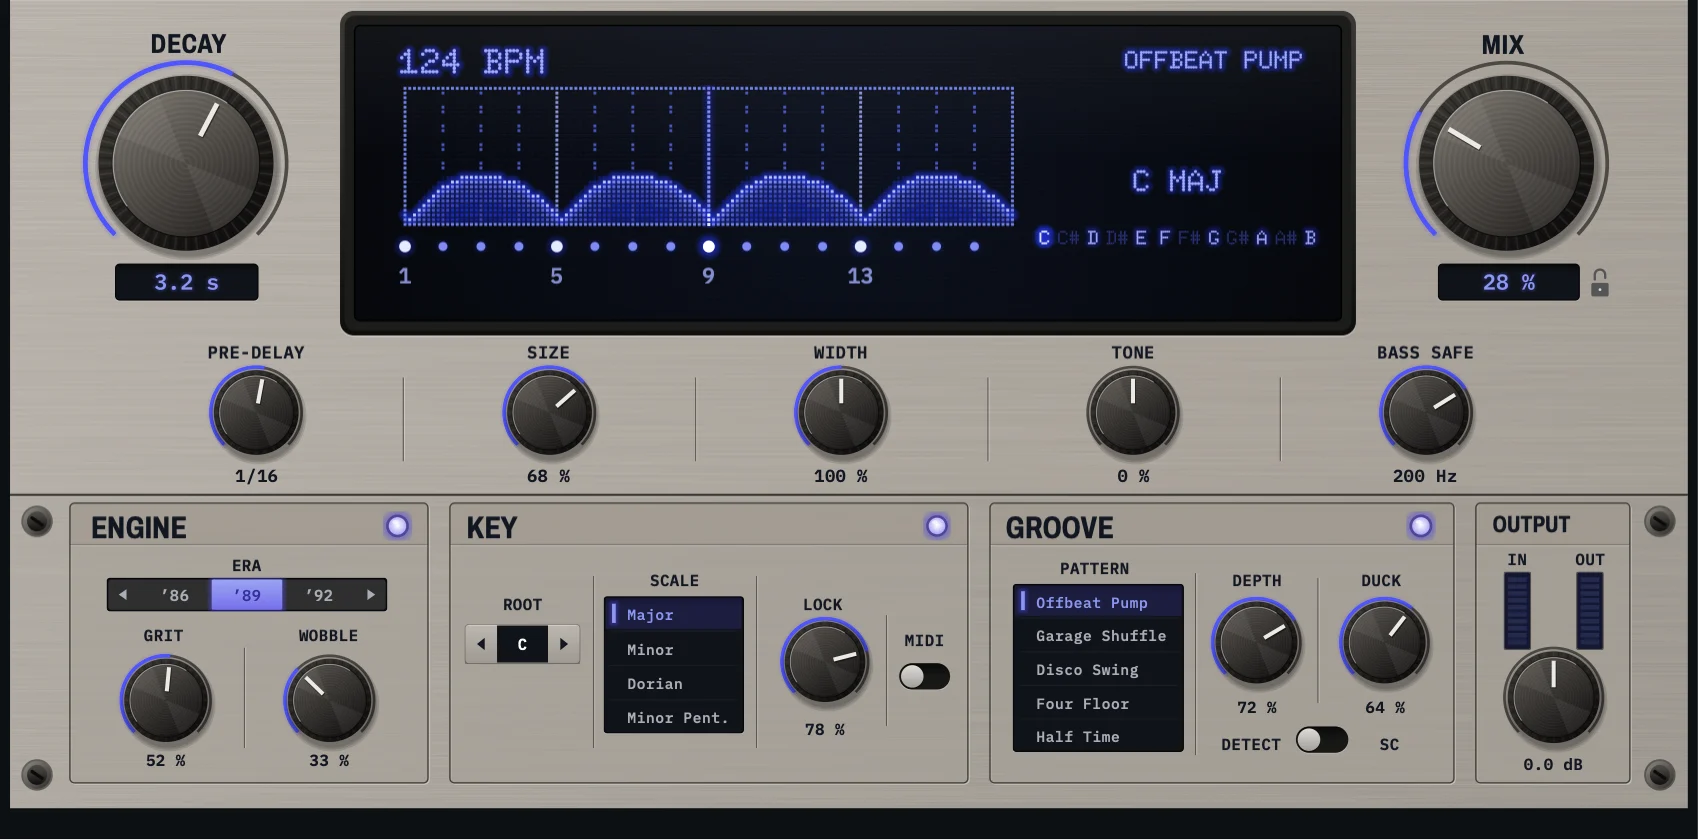This screenshot has width=1698, height=840.
Task: Choose Minor Pent. in the Scale list
Action: pyautogui.click(x=674, y=718)
